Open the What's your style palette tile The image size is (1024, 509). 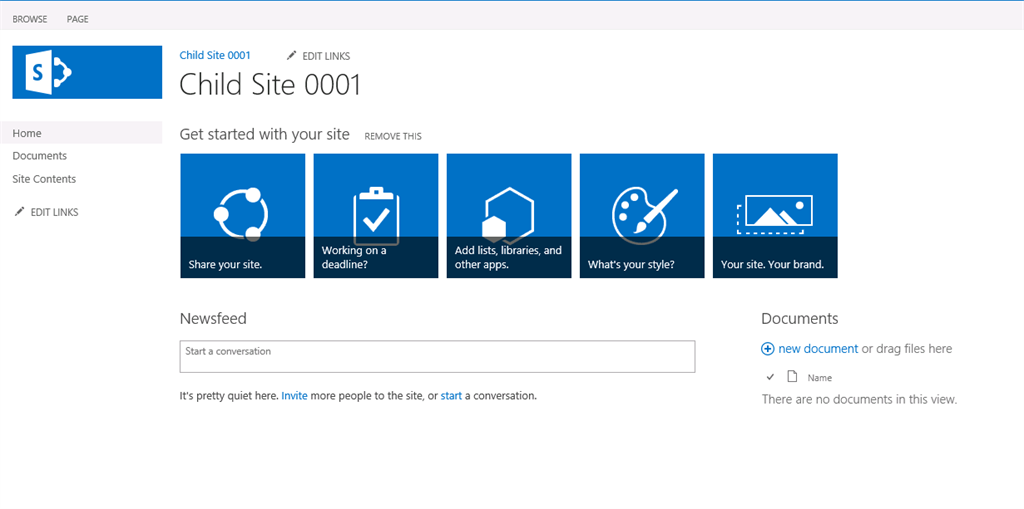pyautogui.click(x=641, y=215)
